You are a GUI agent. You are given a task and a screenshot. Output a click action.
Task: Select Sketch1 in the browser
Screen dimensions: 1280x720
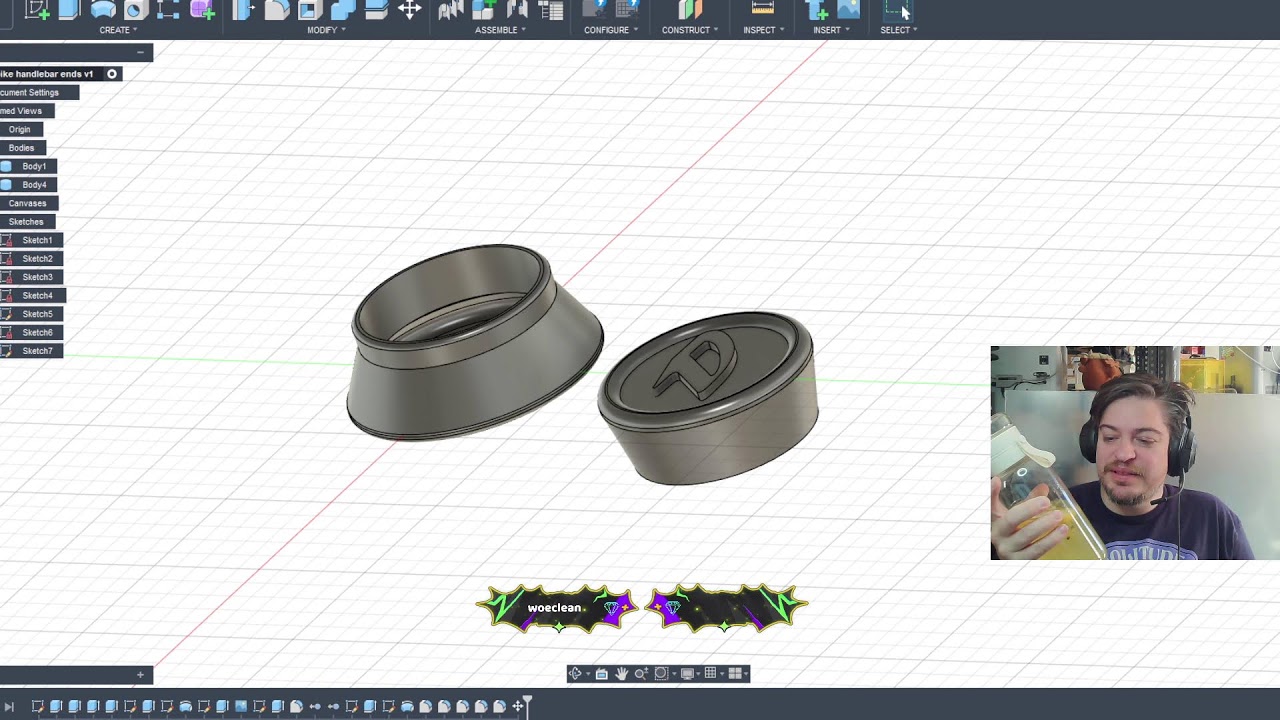pos(37,240)
